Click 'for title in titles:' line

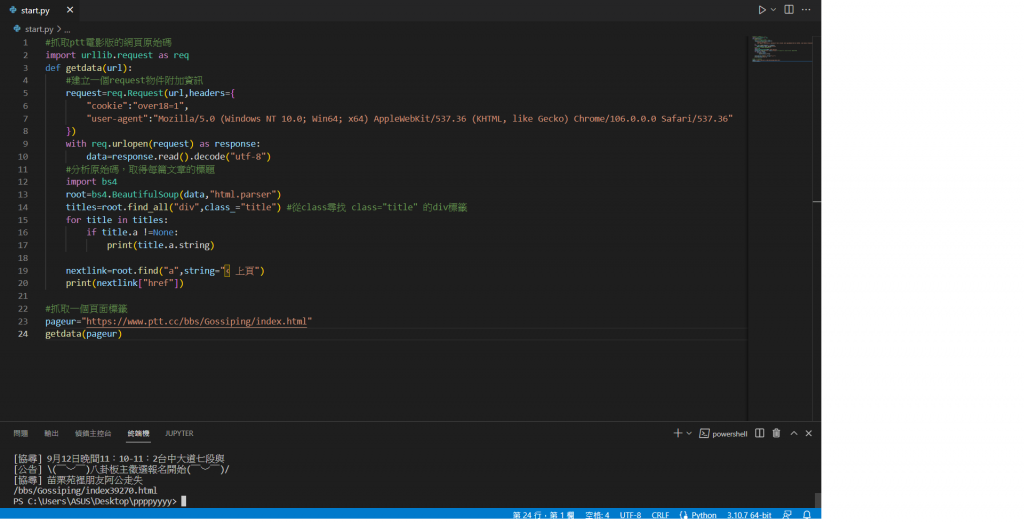(x=117, y=220)
